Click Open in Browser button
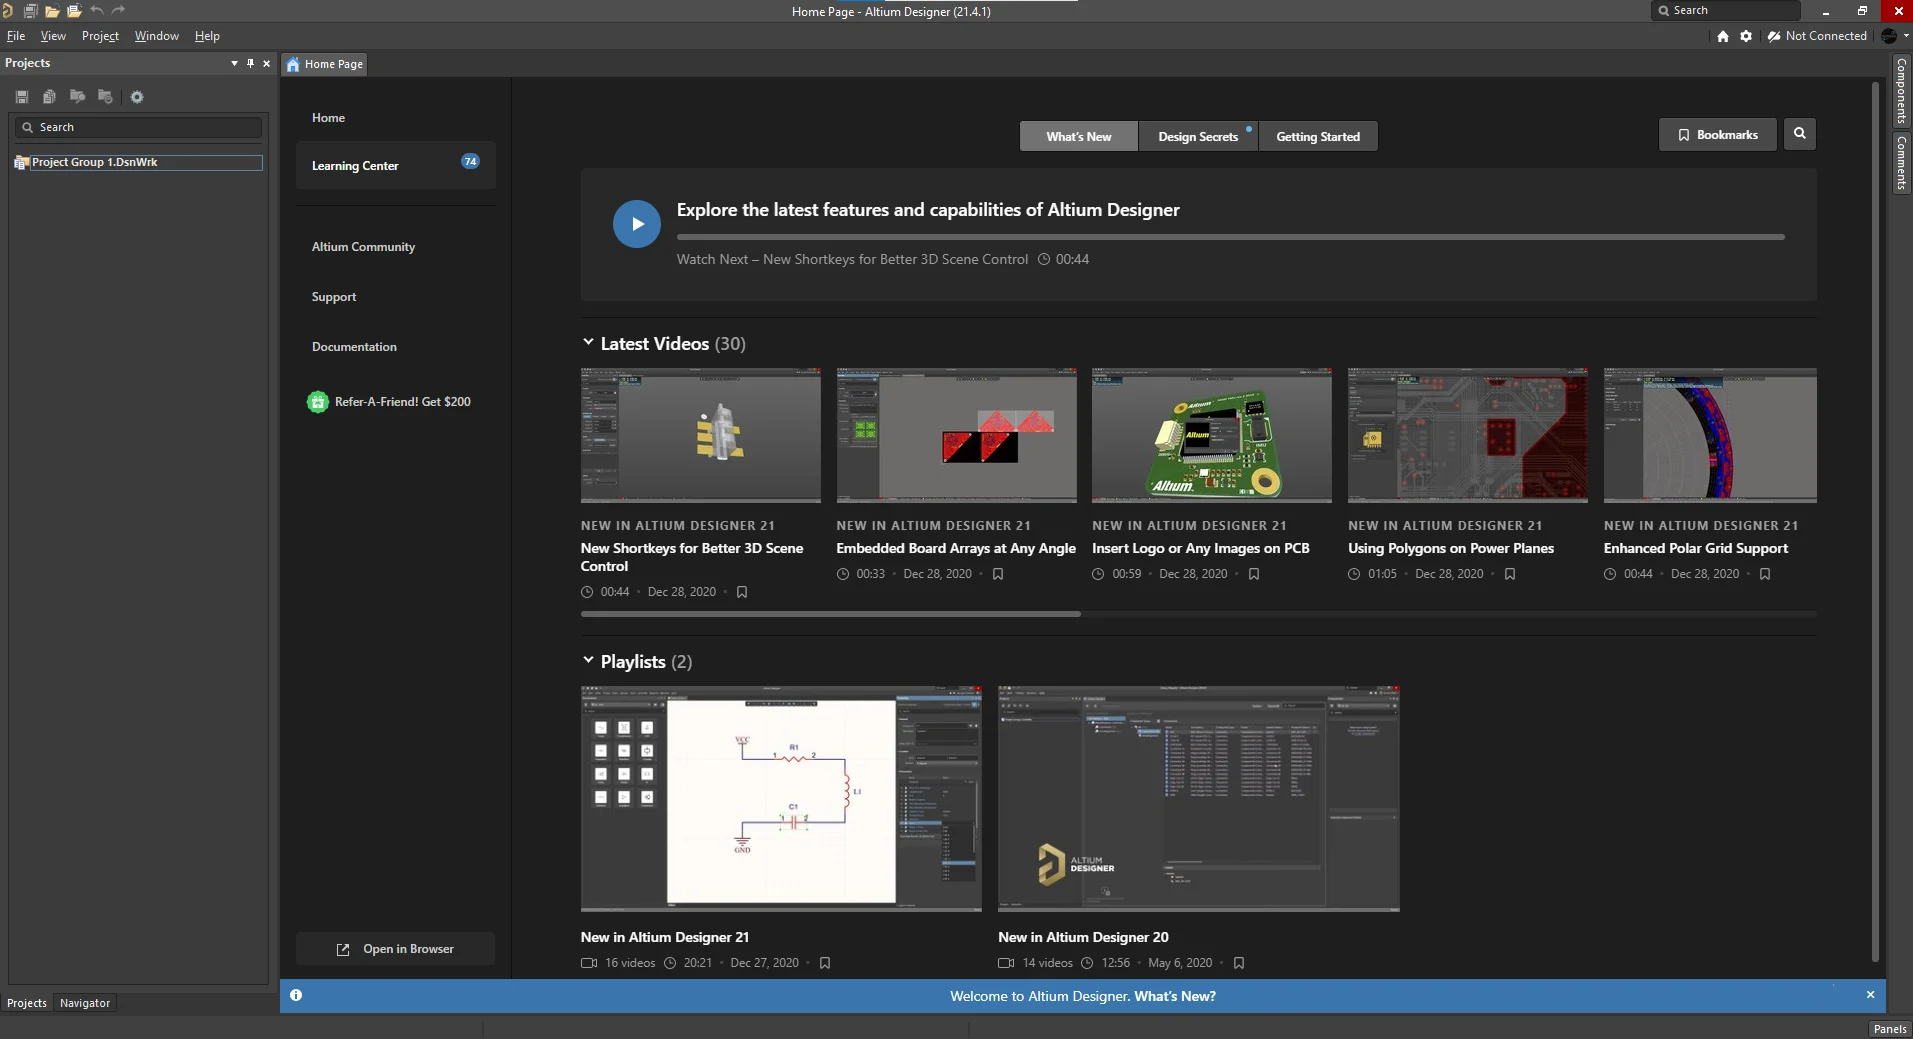 pyautogui.click(x=395, y=949)
